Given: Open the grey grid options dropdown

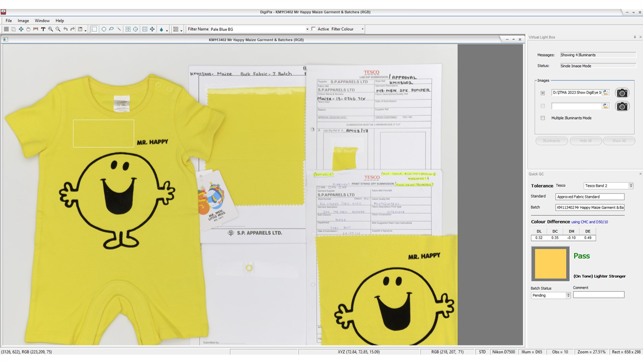Looking at the screenshot, I should coord(178,29).
